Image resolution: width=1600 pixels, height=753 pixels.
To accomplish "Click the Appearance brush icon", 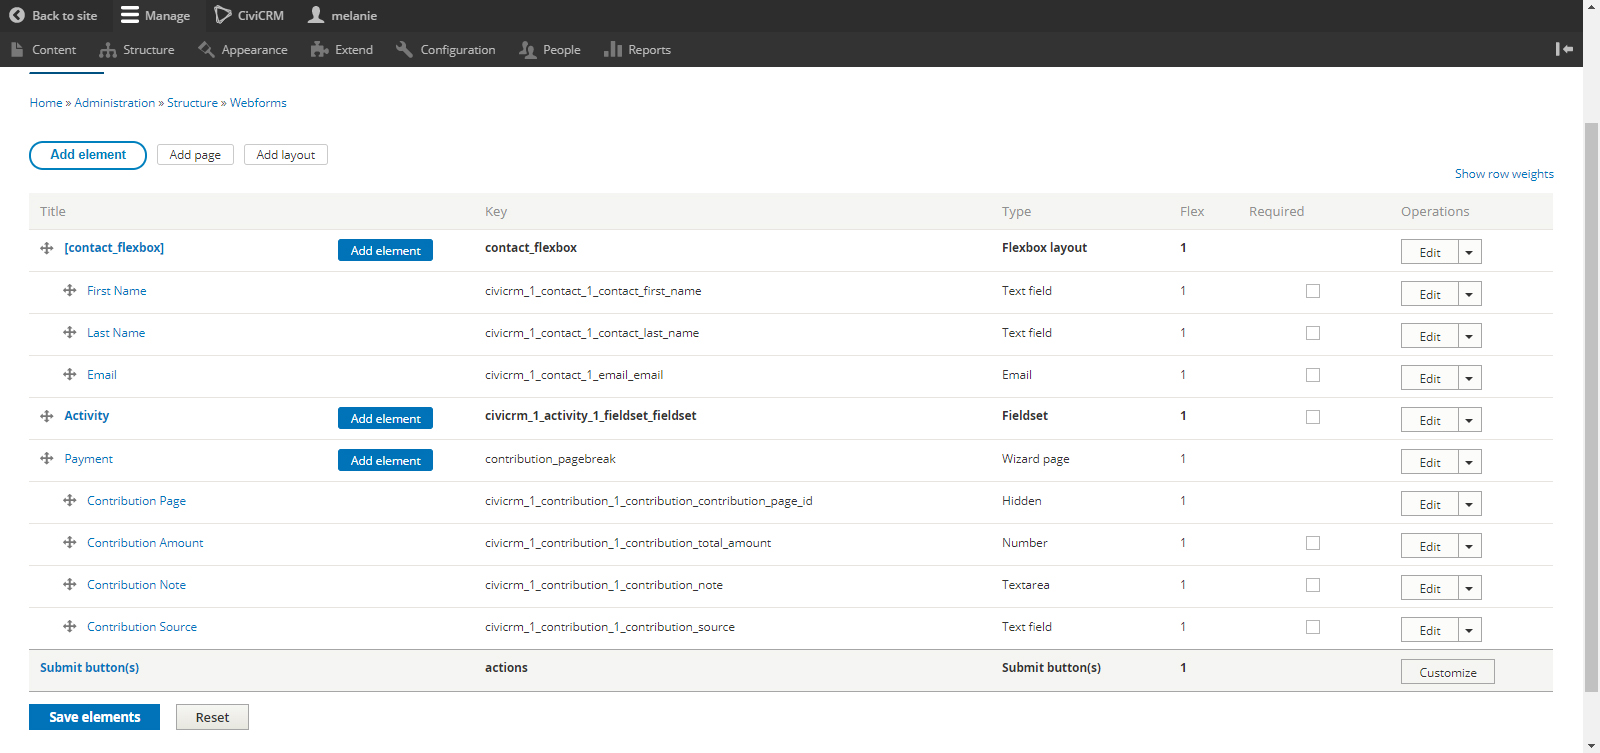I will point(206,49).
